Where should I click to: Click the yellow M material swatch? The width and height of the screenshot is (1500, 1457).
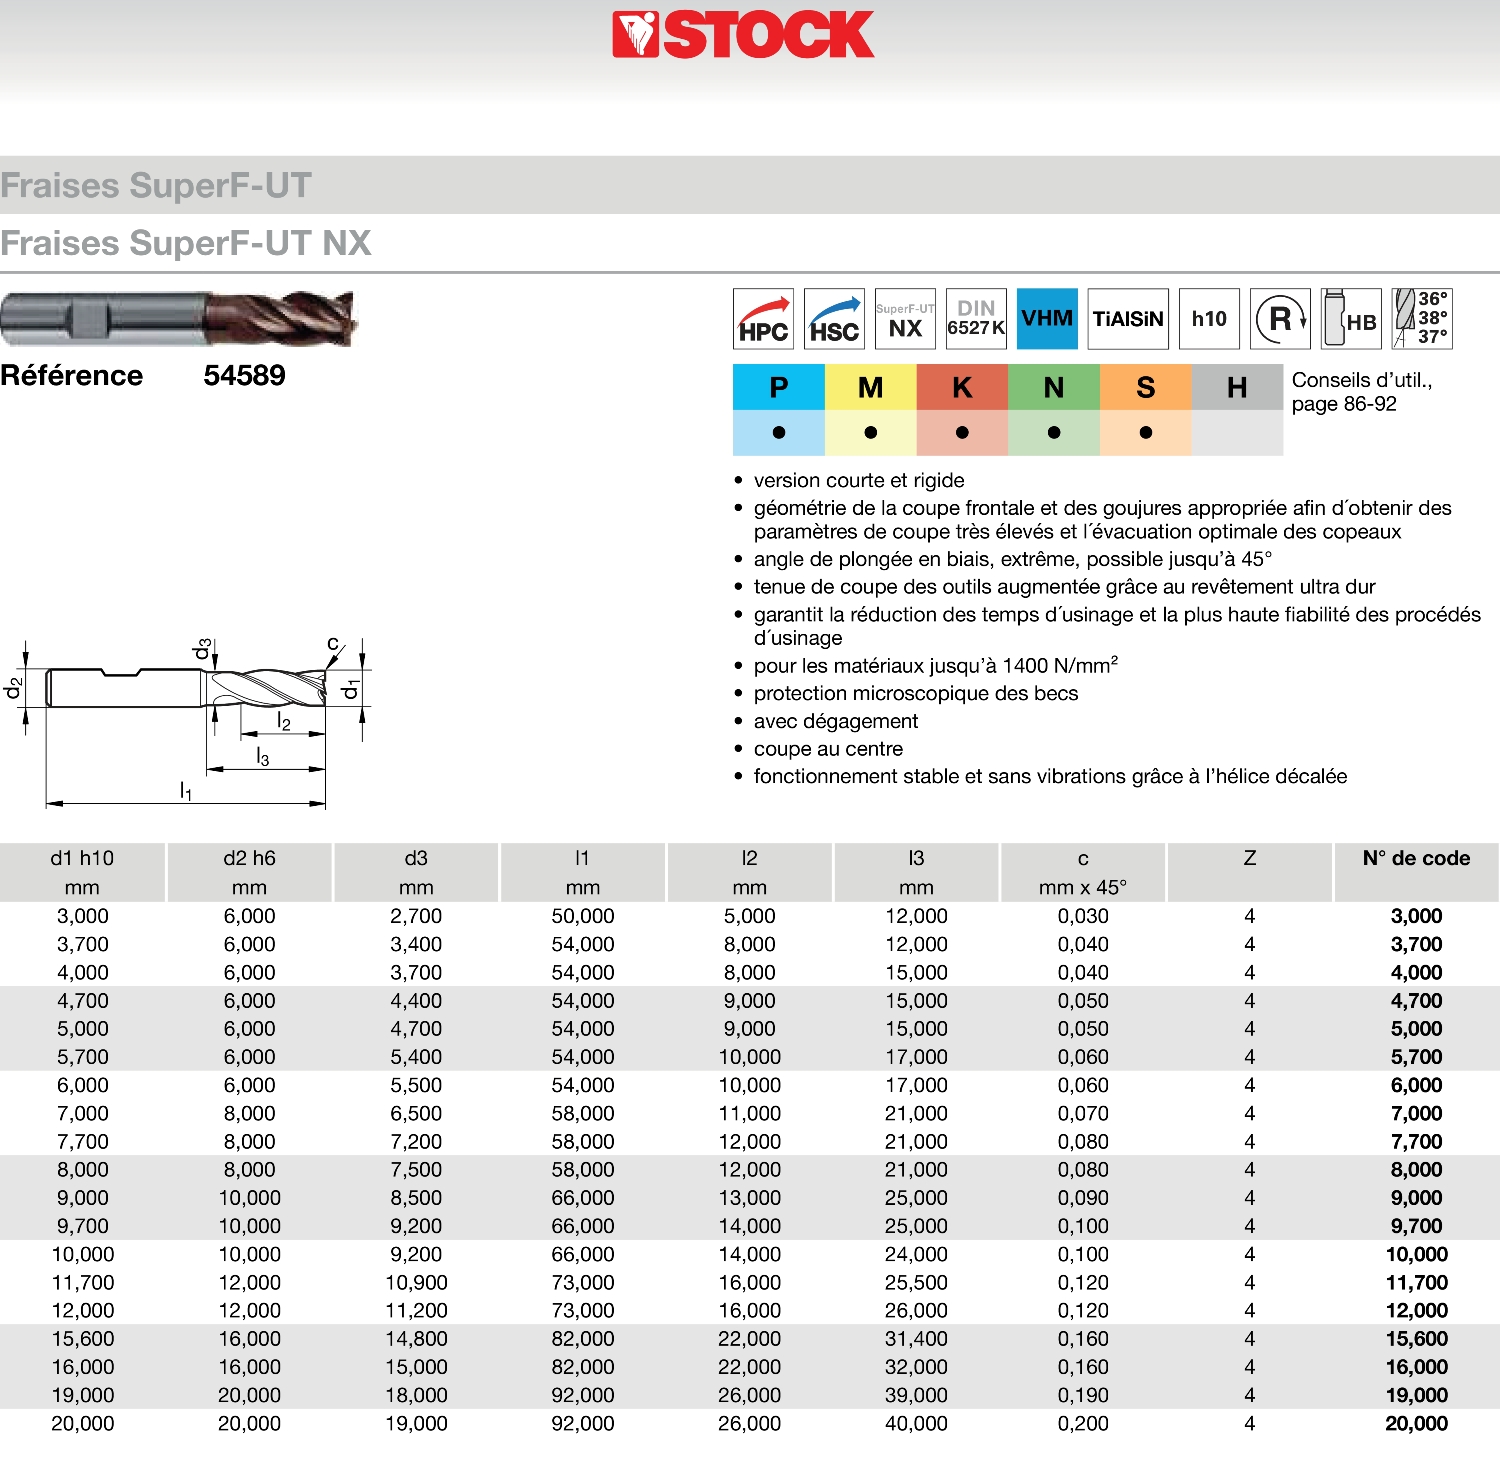point(871,387)
